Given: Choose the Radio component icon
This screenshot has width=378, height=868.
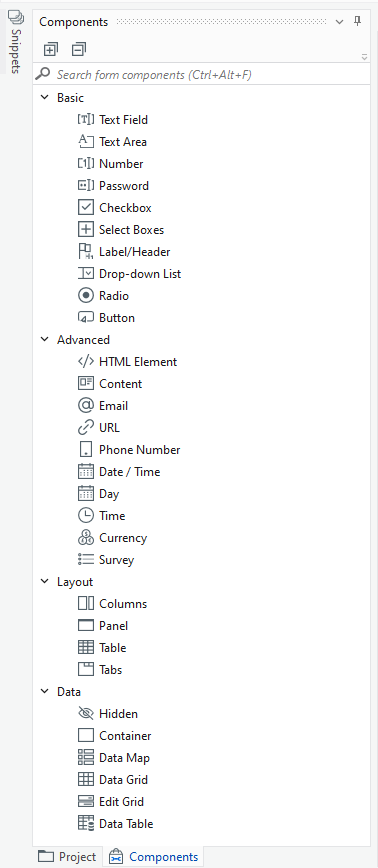Looking at the screenshot, I should (x=86, y=296).
